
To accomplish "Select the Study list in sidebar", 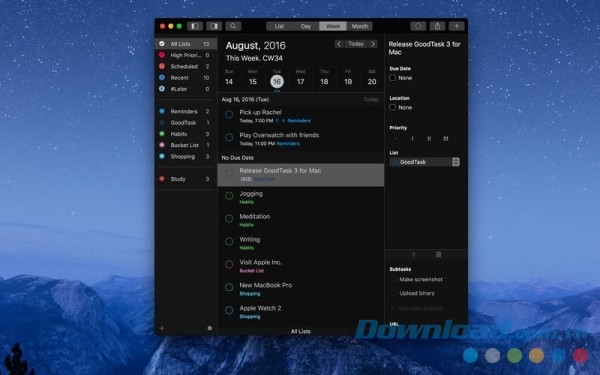I will 186,179.
